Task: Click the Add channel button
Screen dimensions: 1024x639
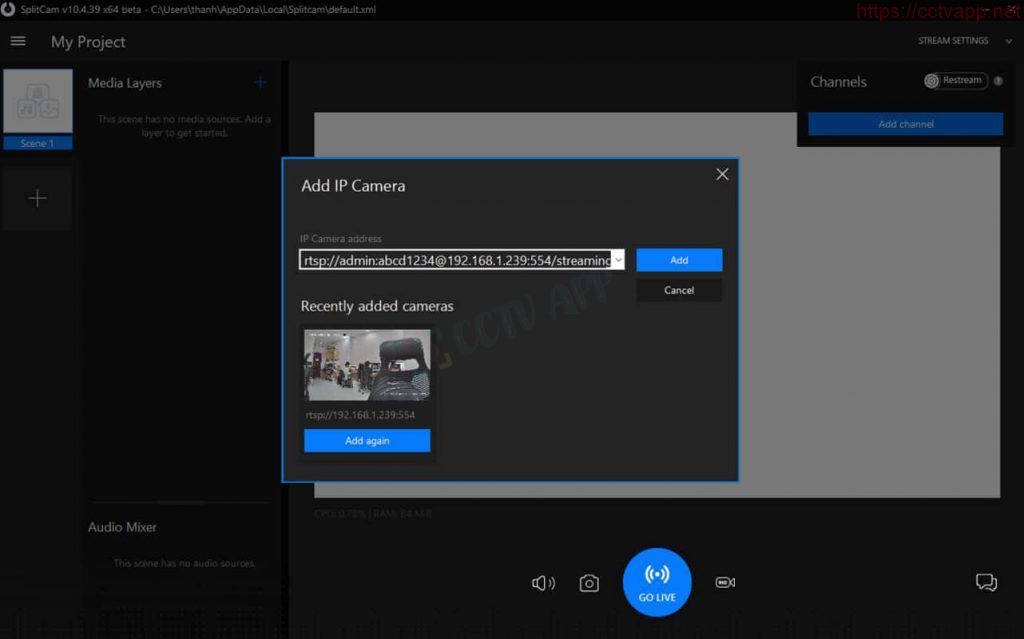Action: [x=905, y=124]
